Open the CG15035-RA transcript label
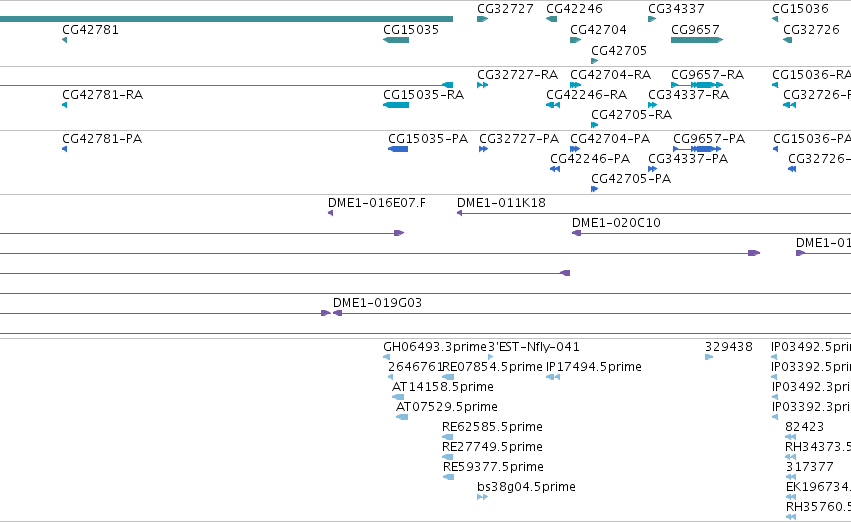The height and width of the screenshot is (522, 851). tap(423, 95)
